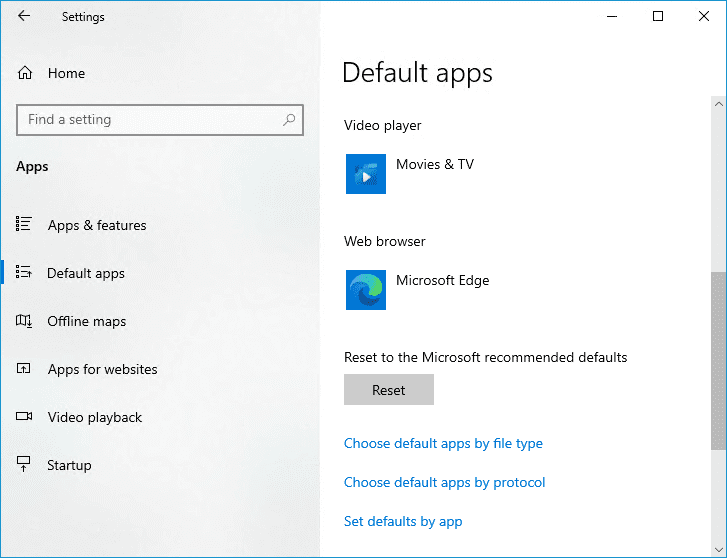This screenshot has height=558, width=727.
Task: Open Choose default apps by protocol
Action: click(x=444, y=482)
